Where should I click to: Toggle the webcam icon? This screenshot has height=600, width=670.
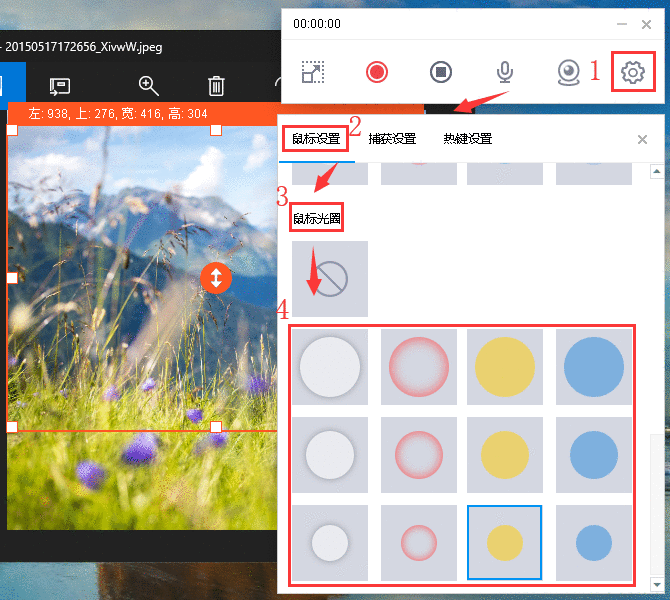point(569,72)
